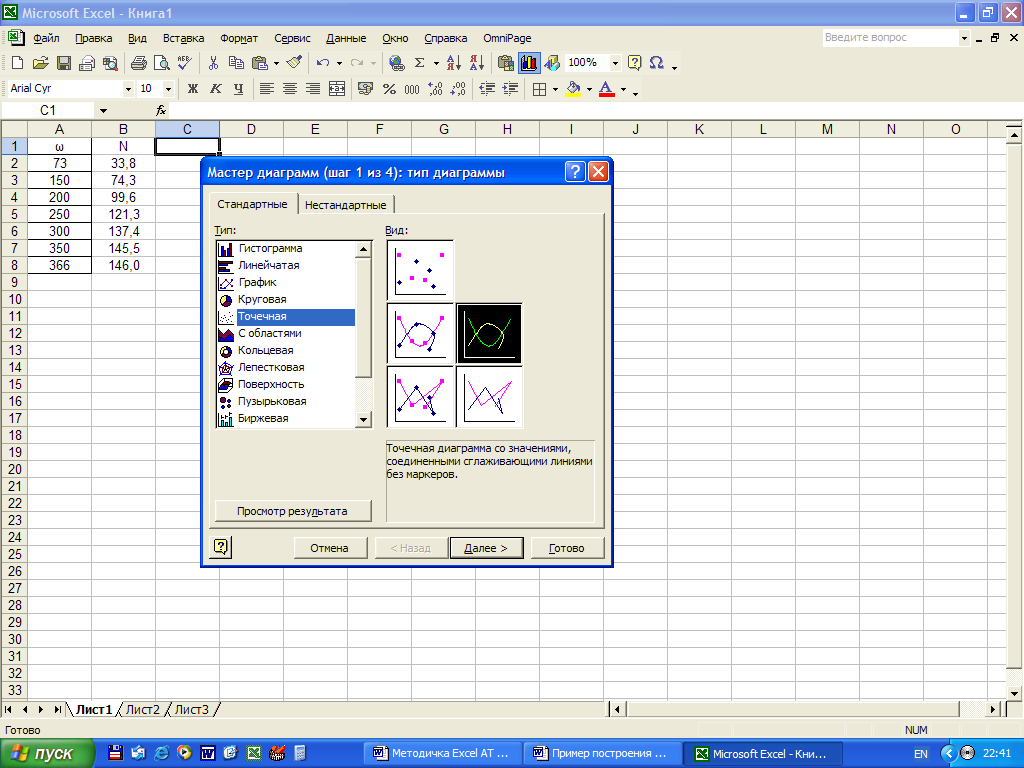Screen dimensions: 1024x768
Task: Open the Windows пуск Start button
Action: coord(47,754)
